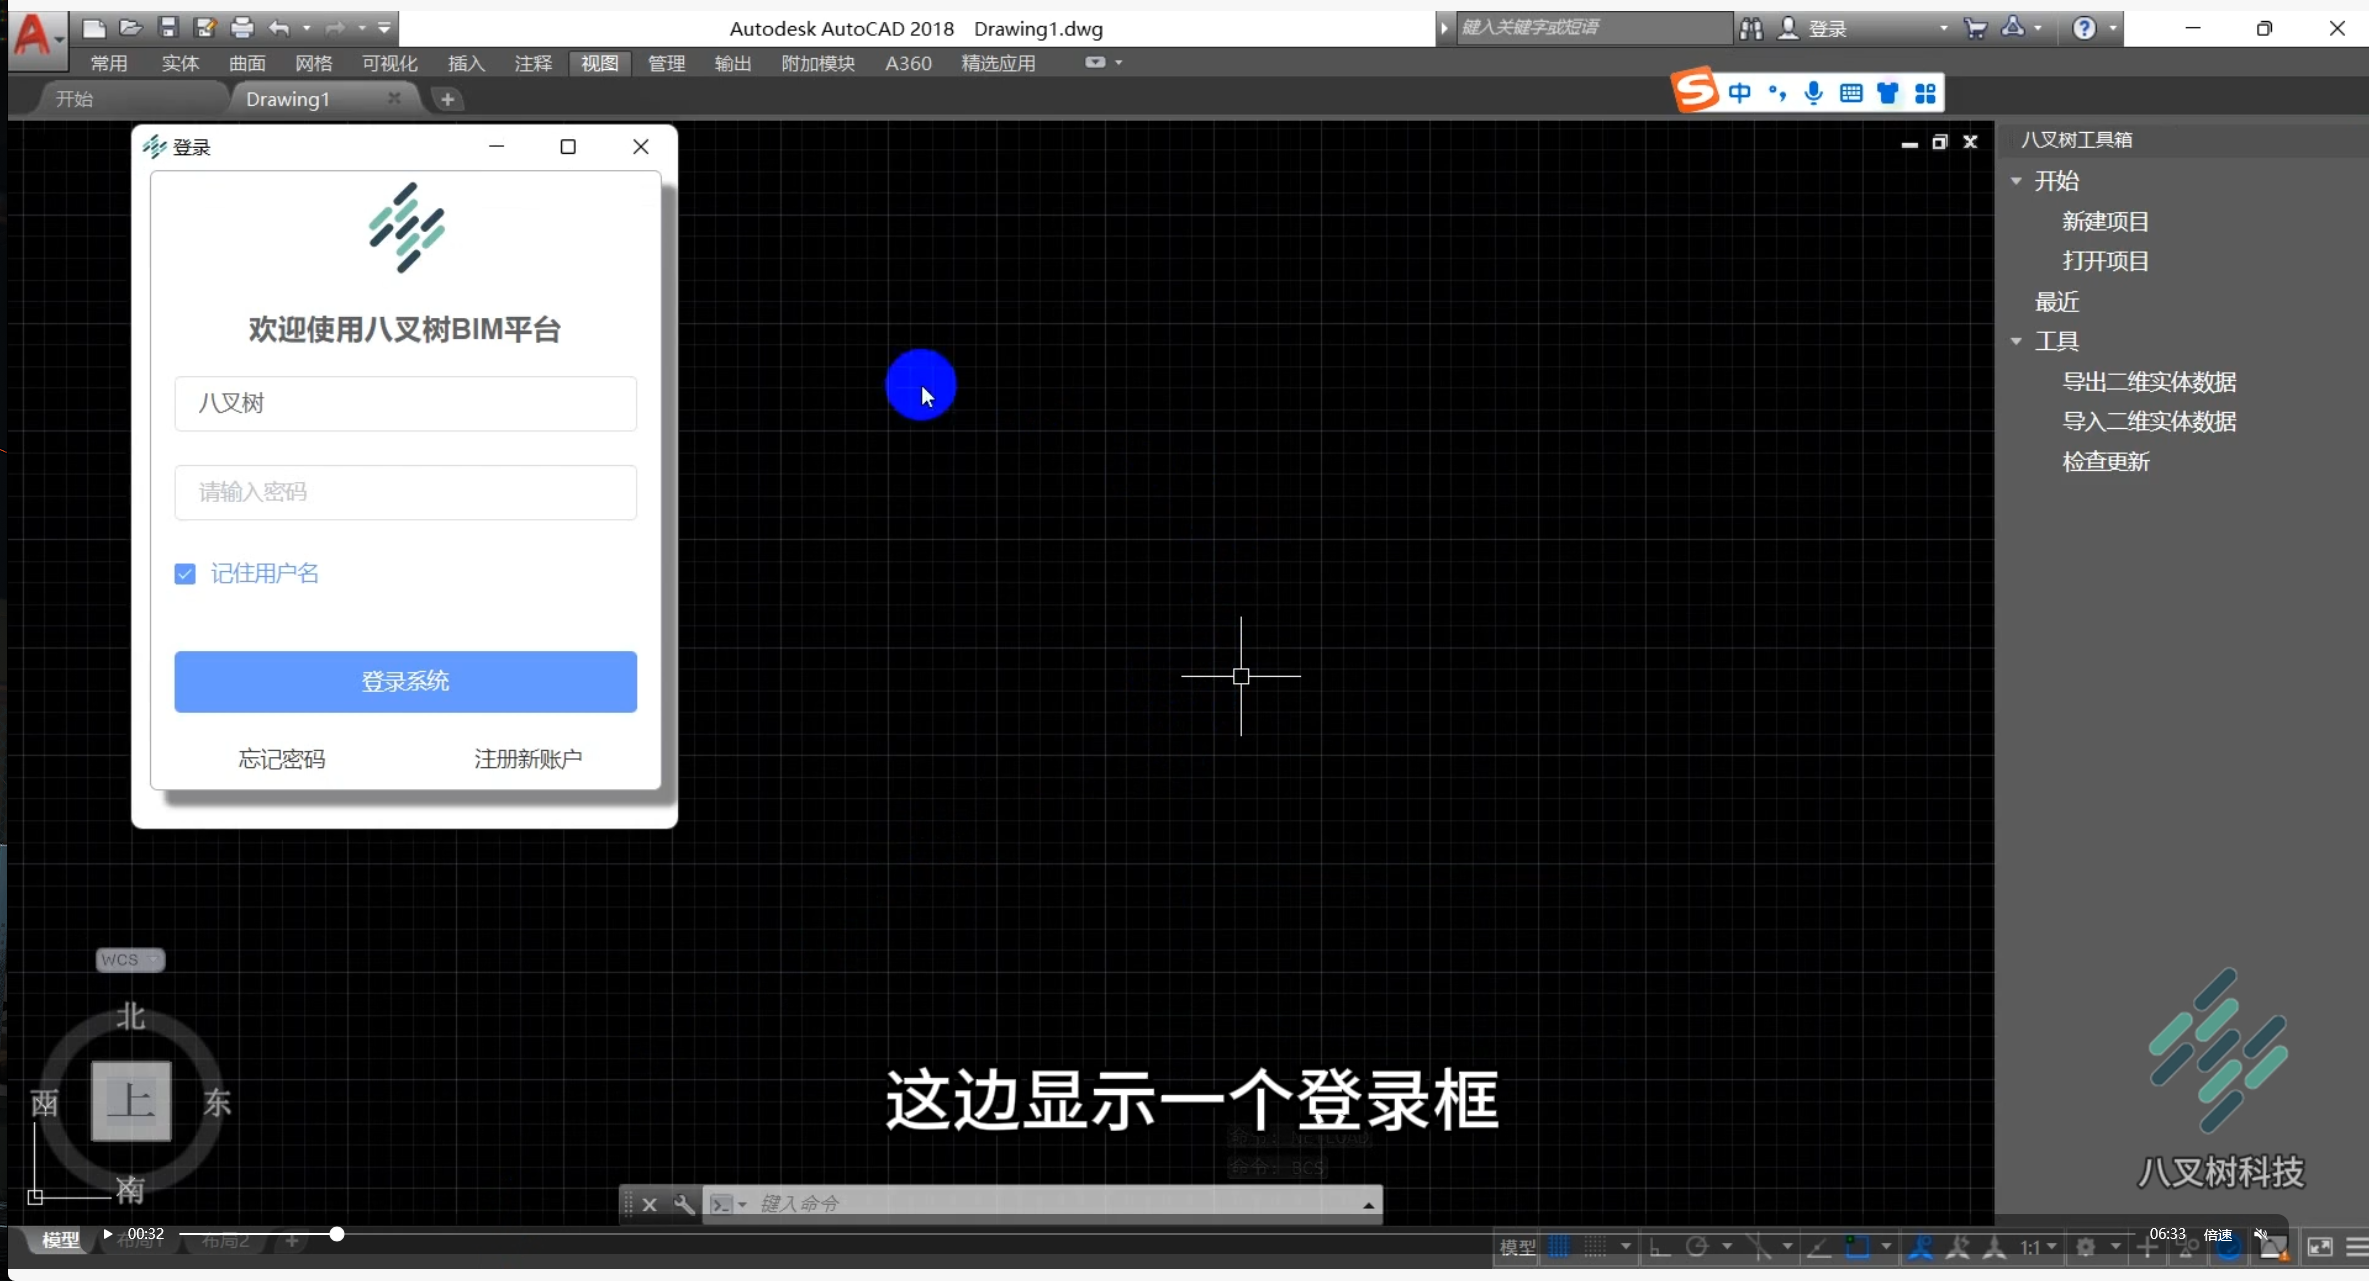Collapse the 工具 tree section
The width and height of the screenshot is (2369, 1281).
click(x=2017, y=341)
